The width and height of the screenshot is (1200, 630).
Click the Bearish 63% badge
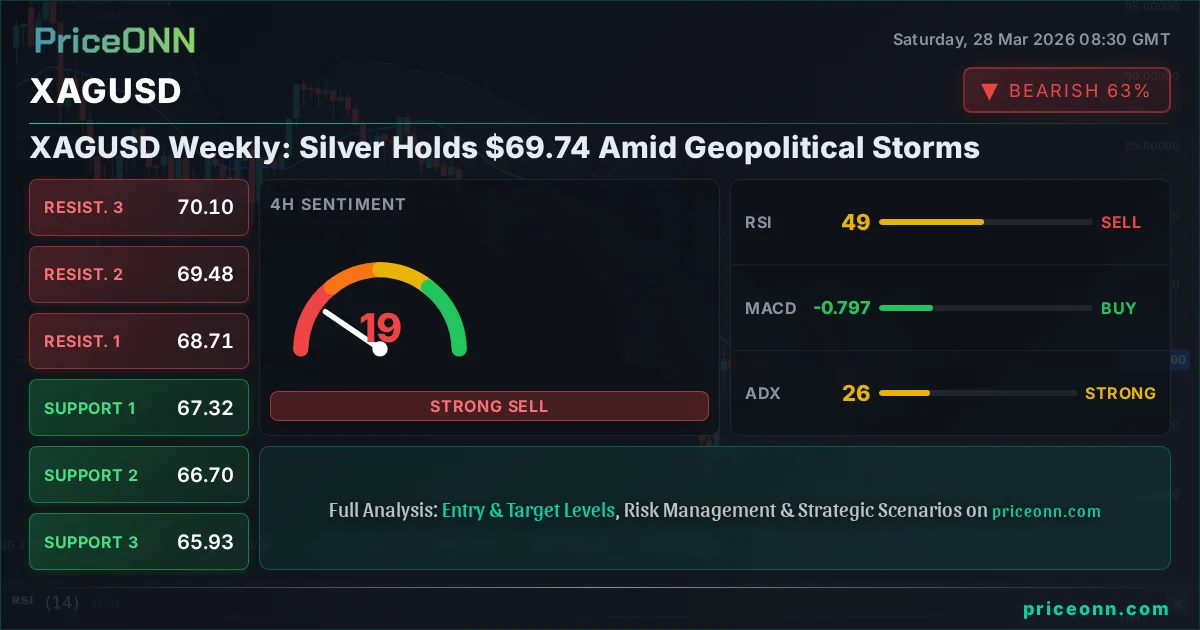pyautogui.click(x=1066, y=91)
